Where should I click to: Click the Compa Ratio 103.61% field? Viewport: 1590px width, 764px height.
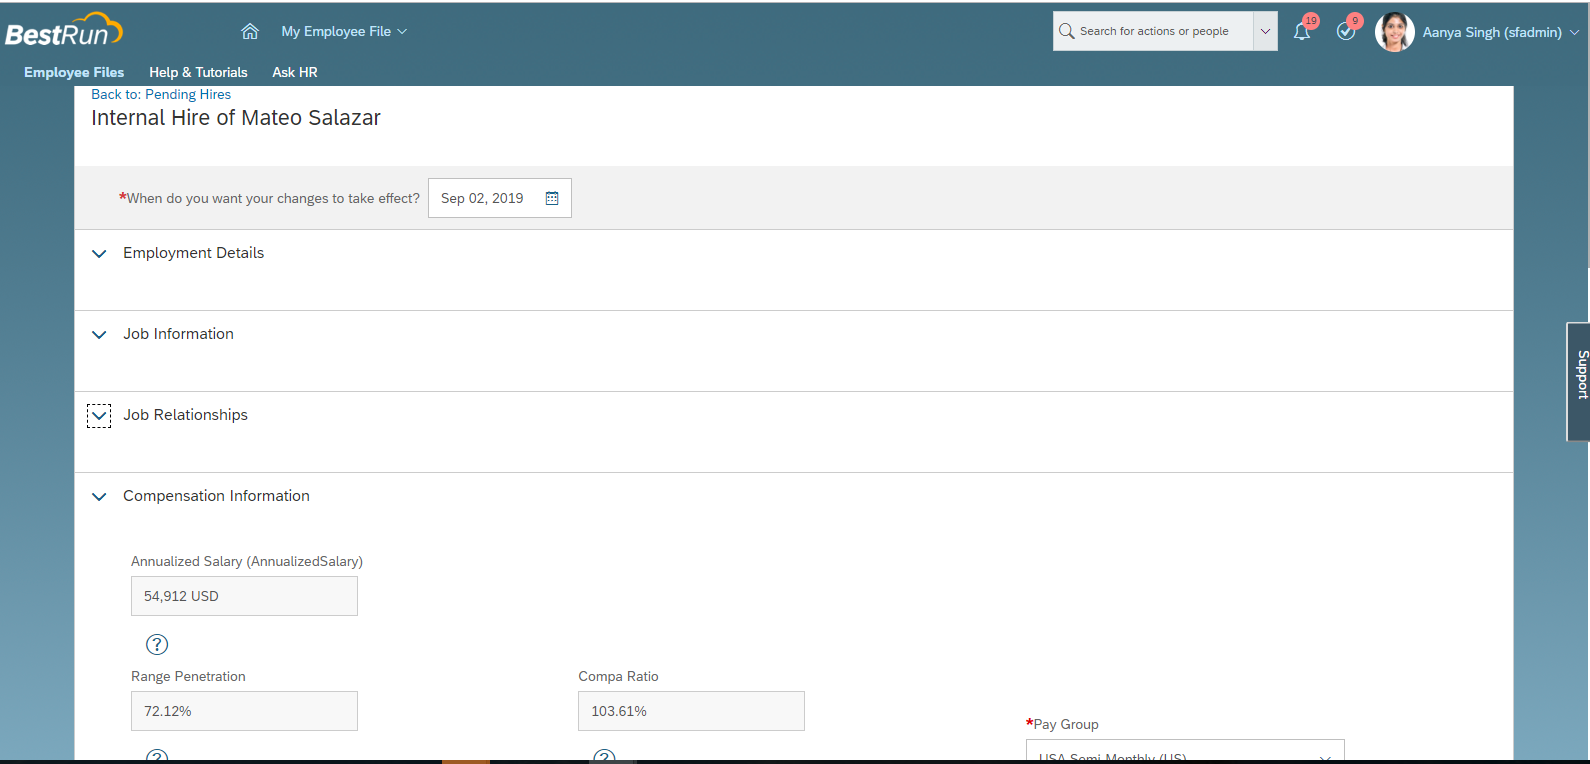pos(691,711)
